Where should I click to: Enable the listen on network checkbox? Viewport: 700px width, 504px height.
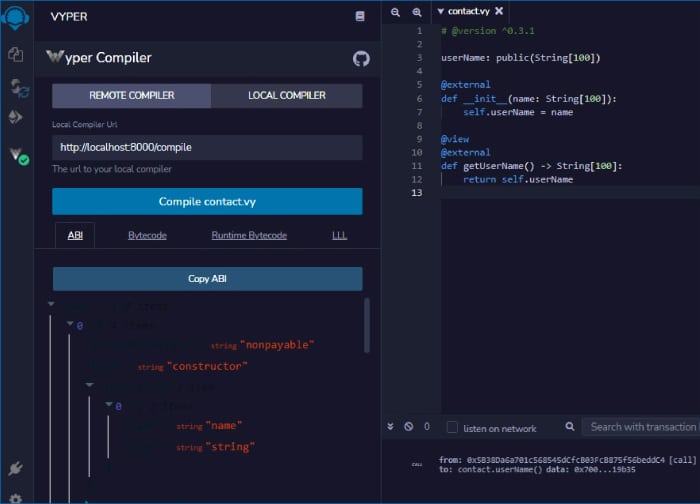tap(452, 427)
